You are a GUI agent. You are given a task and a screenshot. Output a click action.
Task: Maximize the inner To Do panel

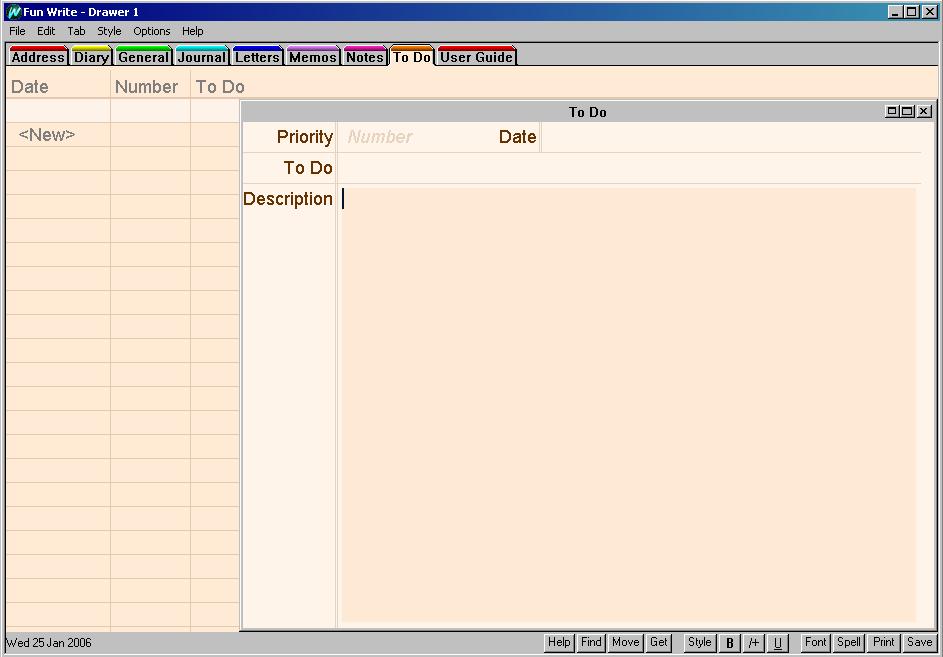click(x=908, y=111)
